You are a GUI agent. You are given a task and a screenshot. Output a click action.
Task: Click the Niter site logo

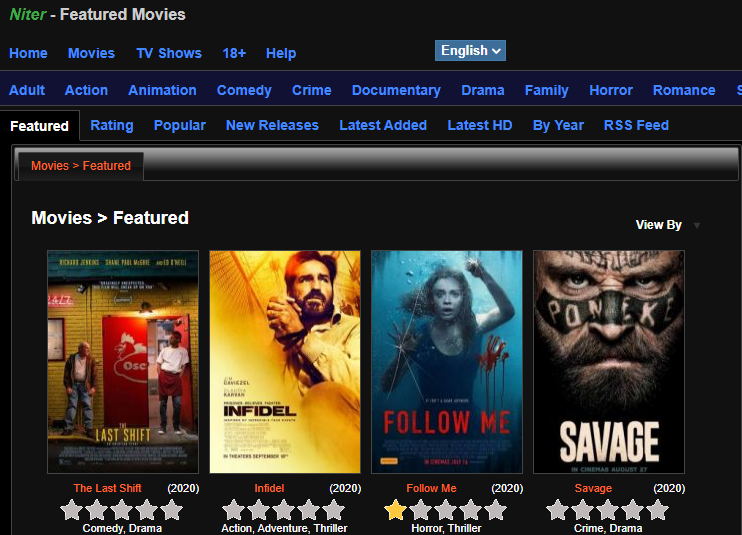pos(28,14)
